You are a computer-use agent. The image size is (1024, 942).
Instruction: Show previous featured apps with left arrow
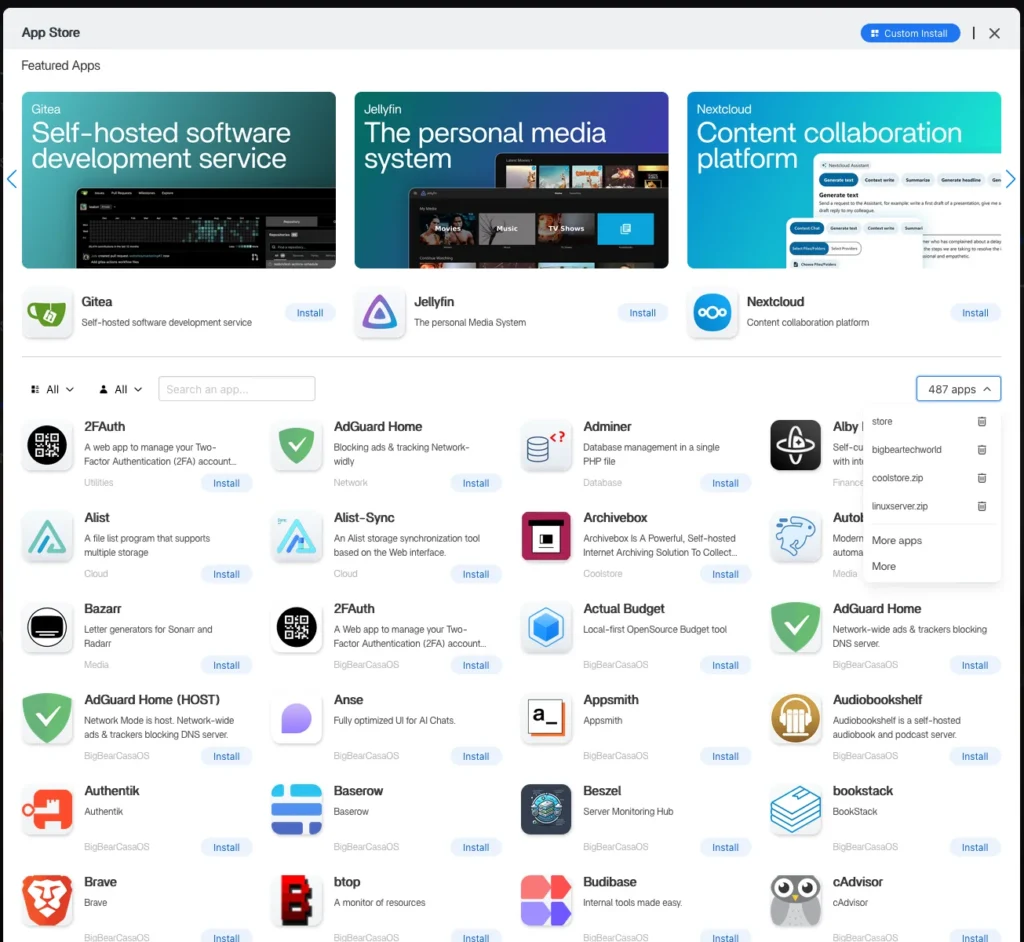[12, 179]
